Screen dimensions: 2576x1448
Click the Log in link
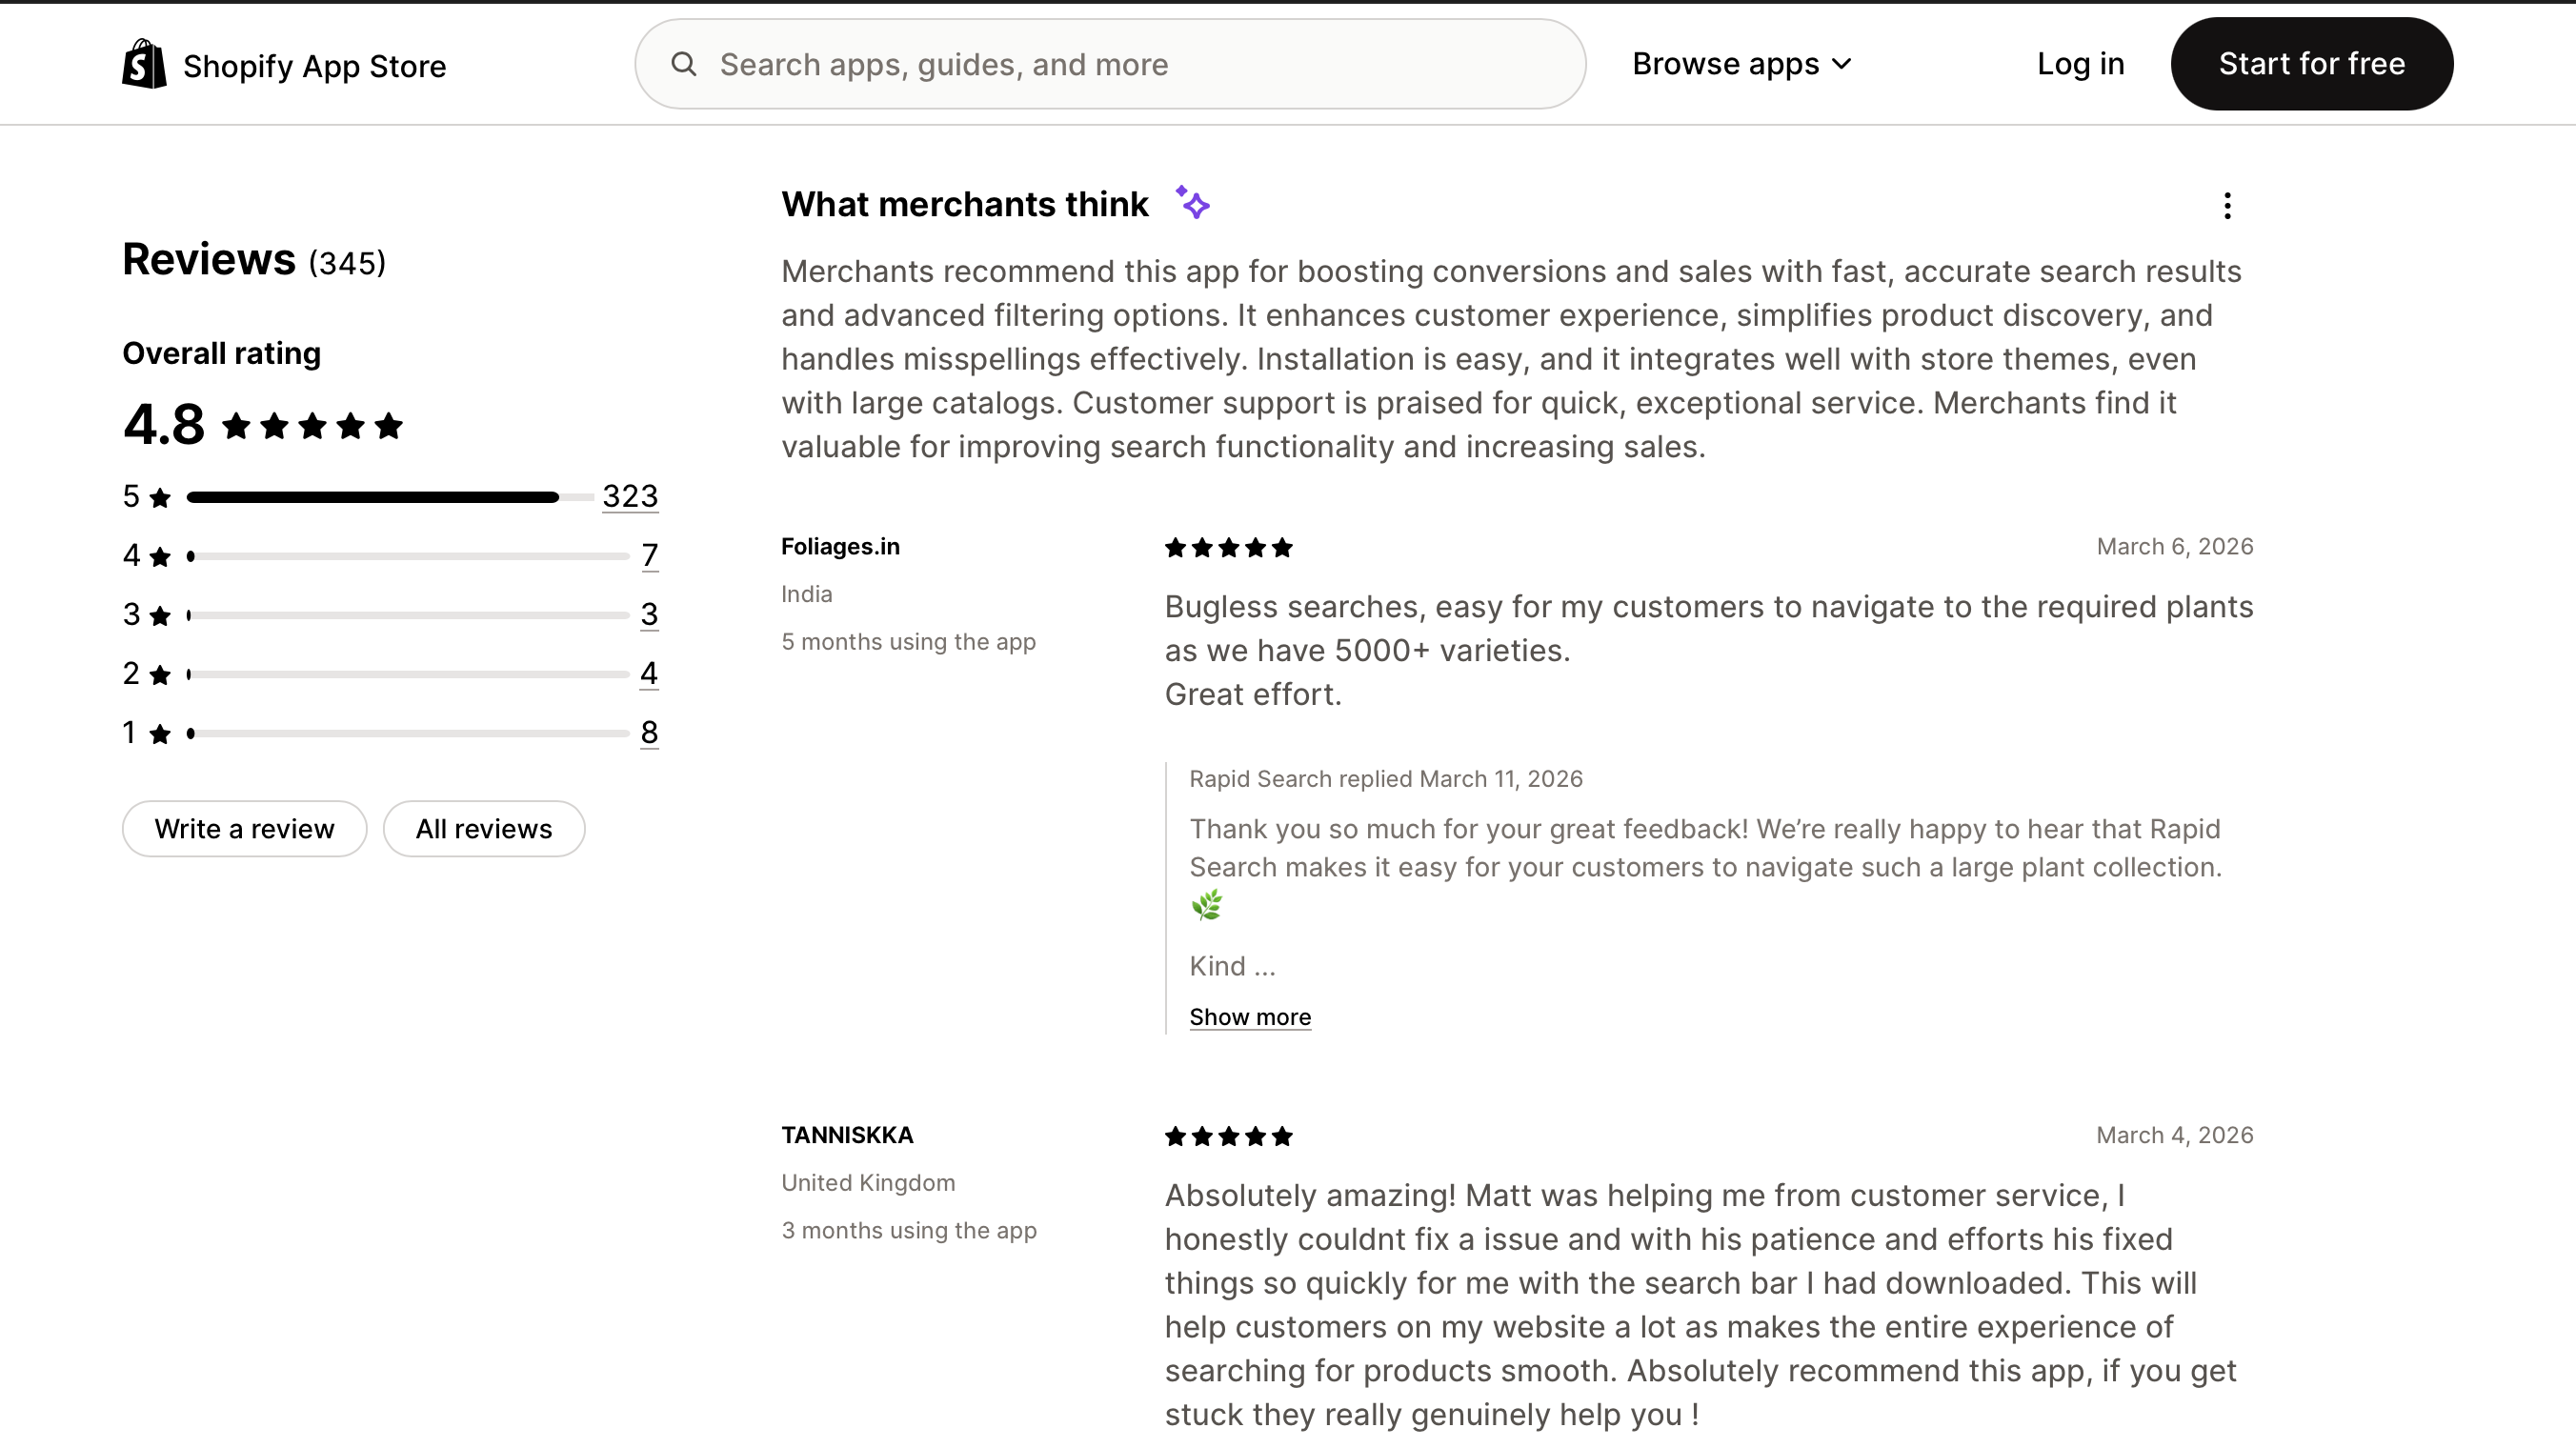(2080, 64)
